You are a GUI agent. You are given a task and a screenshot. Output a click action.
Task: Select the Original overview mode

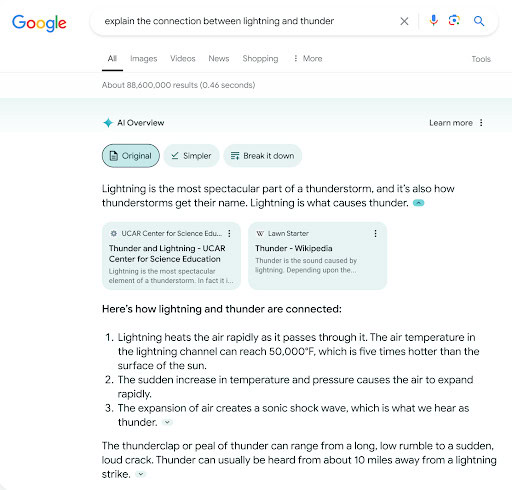click(x=131, y=156)
